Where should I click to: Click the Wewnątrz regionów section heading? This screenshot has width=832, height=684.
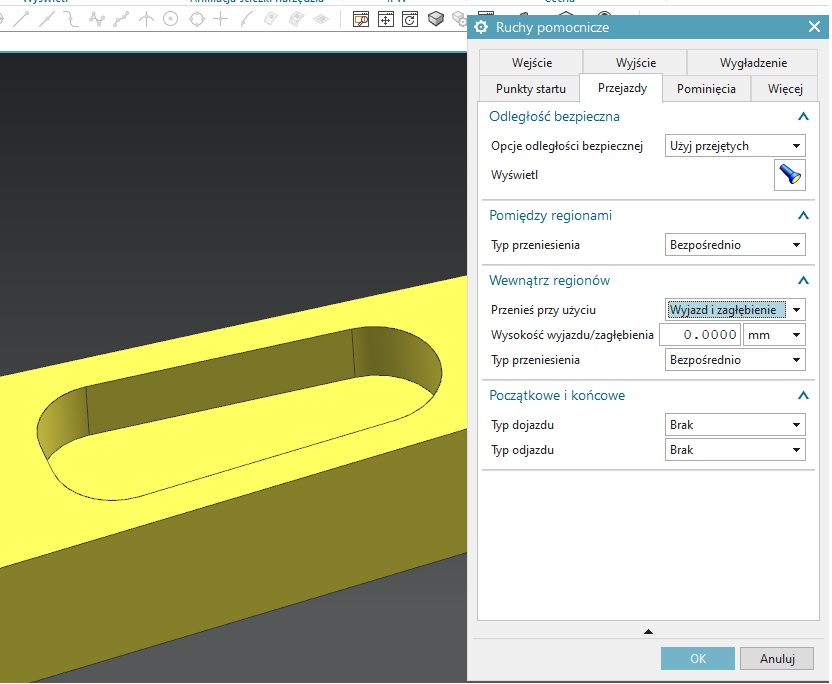[549, 280]
